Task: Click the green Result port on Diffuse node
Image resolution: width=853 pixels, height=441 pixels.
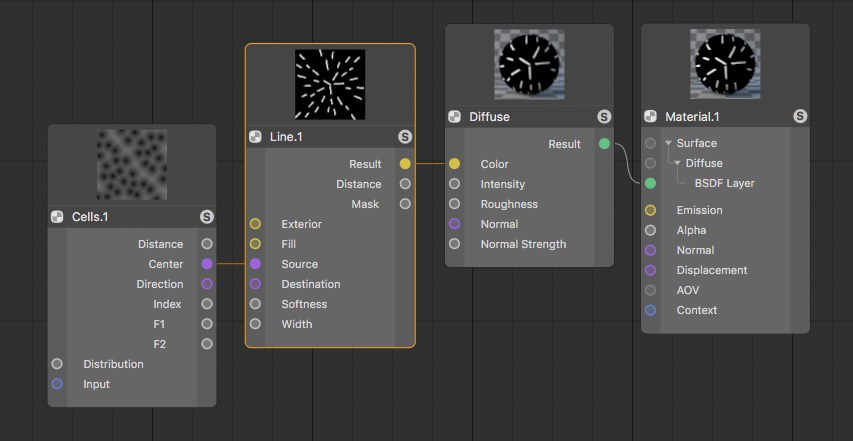Action: click(x=604, y=144)
